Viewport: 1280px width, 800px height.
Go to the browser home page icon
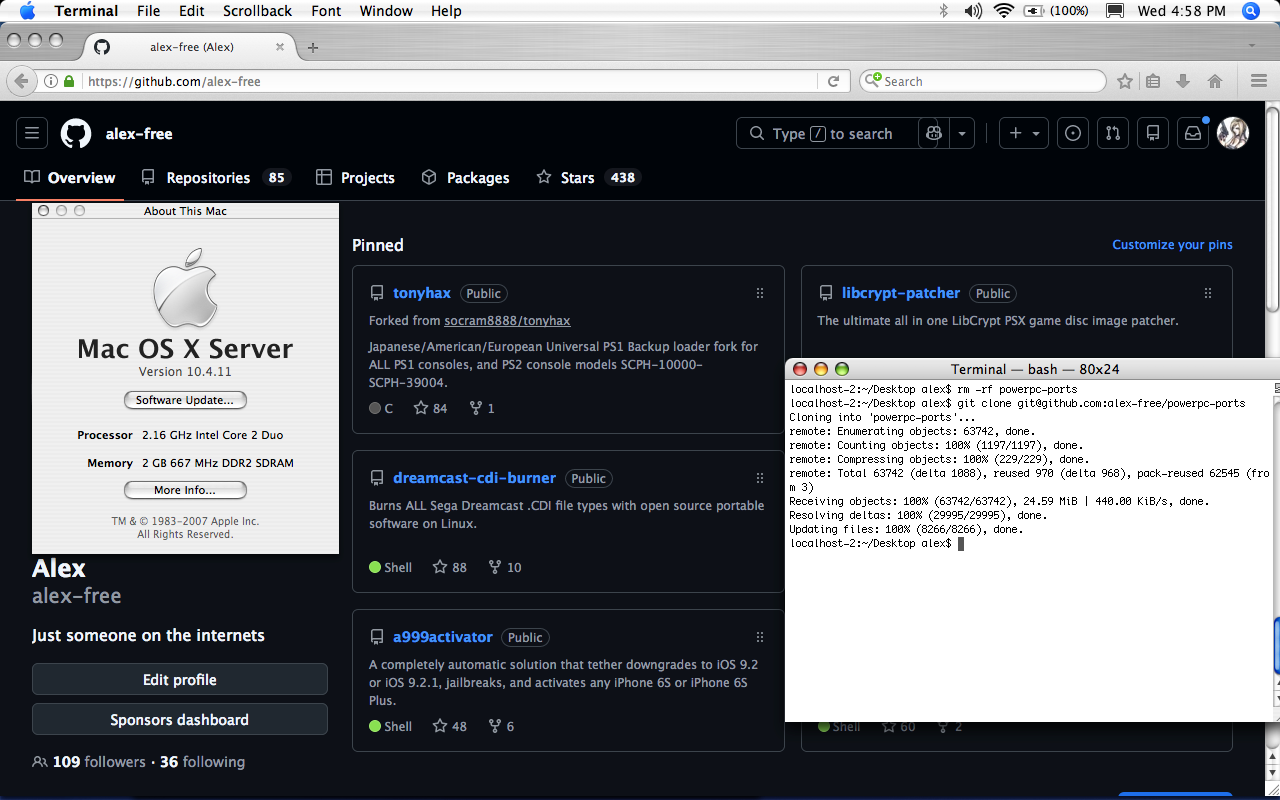pos(1215,81)
